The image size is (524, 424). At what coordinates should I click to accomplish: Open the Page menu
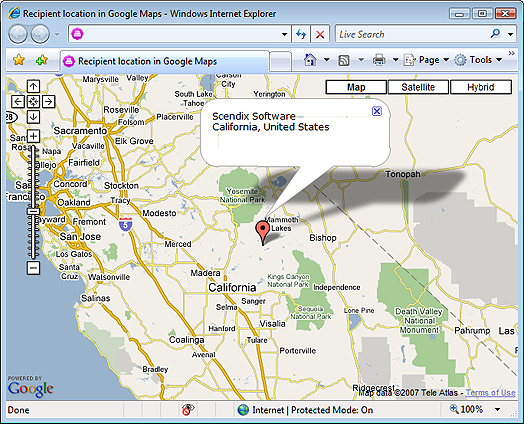426,60
